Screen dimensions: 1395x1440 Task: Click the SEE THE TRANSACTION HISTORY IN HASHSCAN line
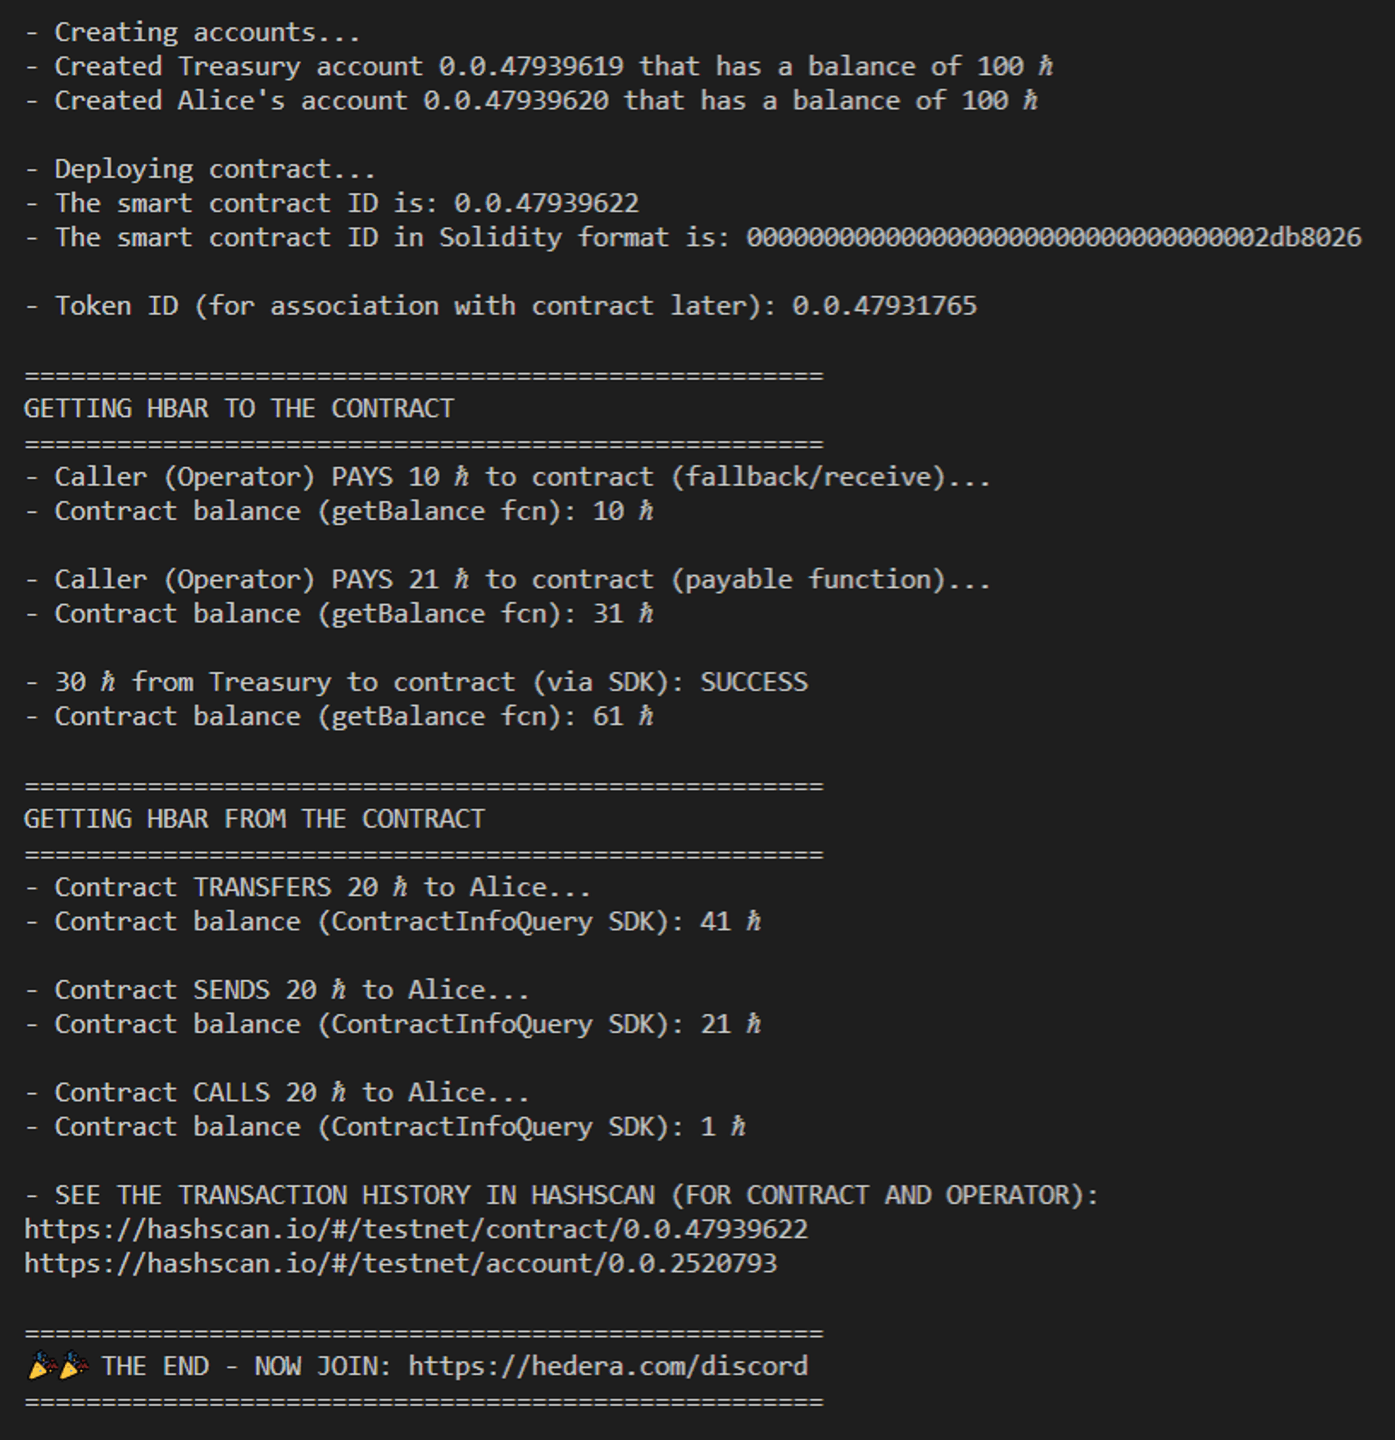tap(561, 1195)
